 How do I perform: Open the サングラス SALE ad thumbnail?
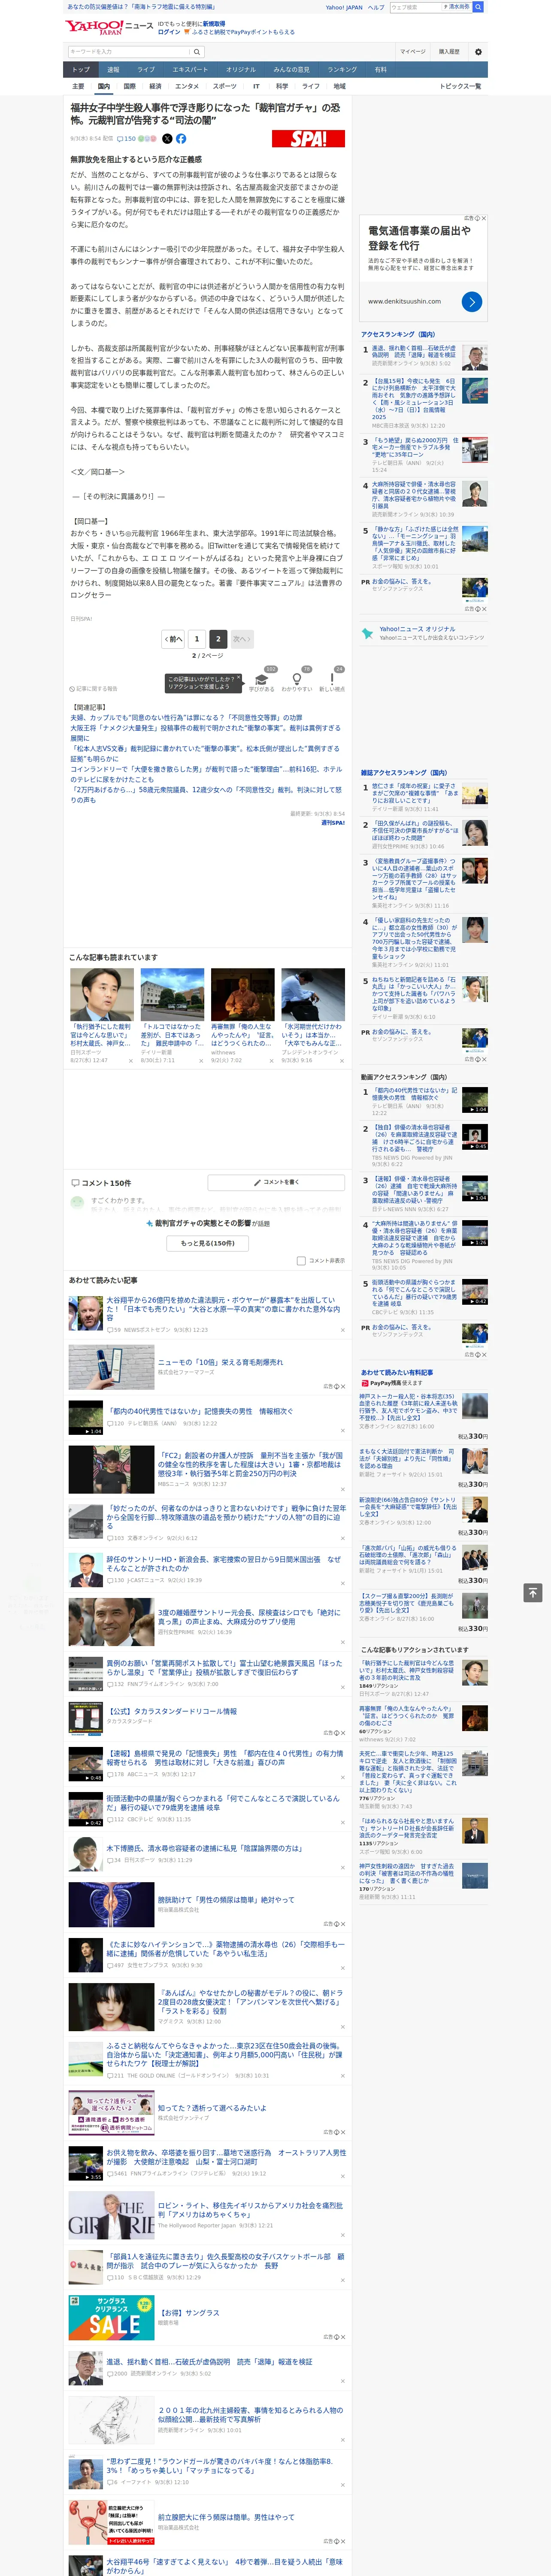[111, 2318]
